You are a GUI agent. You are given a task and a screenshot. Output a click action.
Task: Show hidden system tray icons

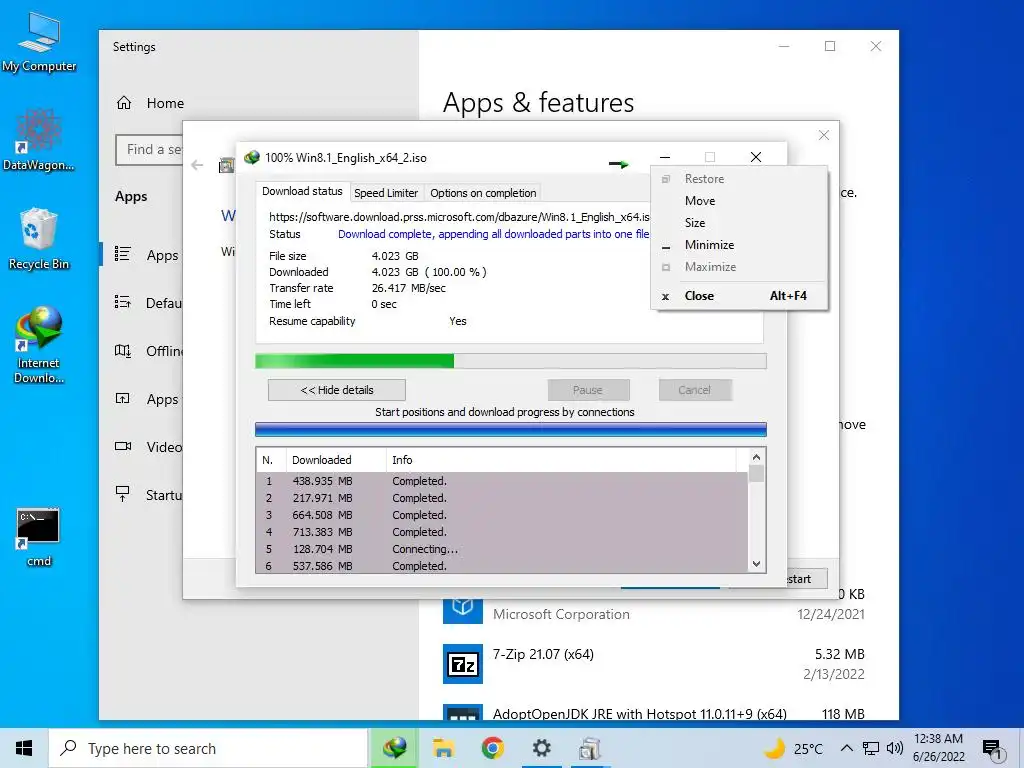click(x=846, y=748)
